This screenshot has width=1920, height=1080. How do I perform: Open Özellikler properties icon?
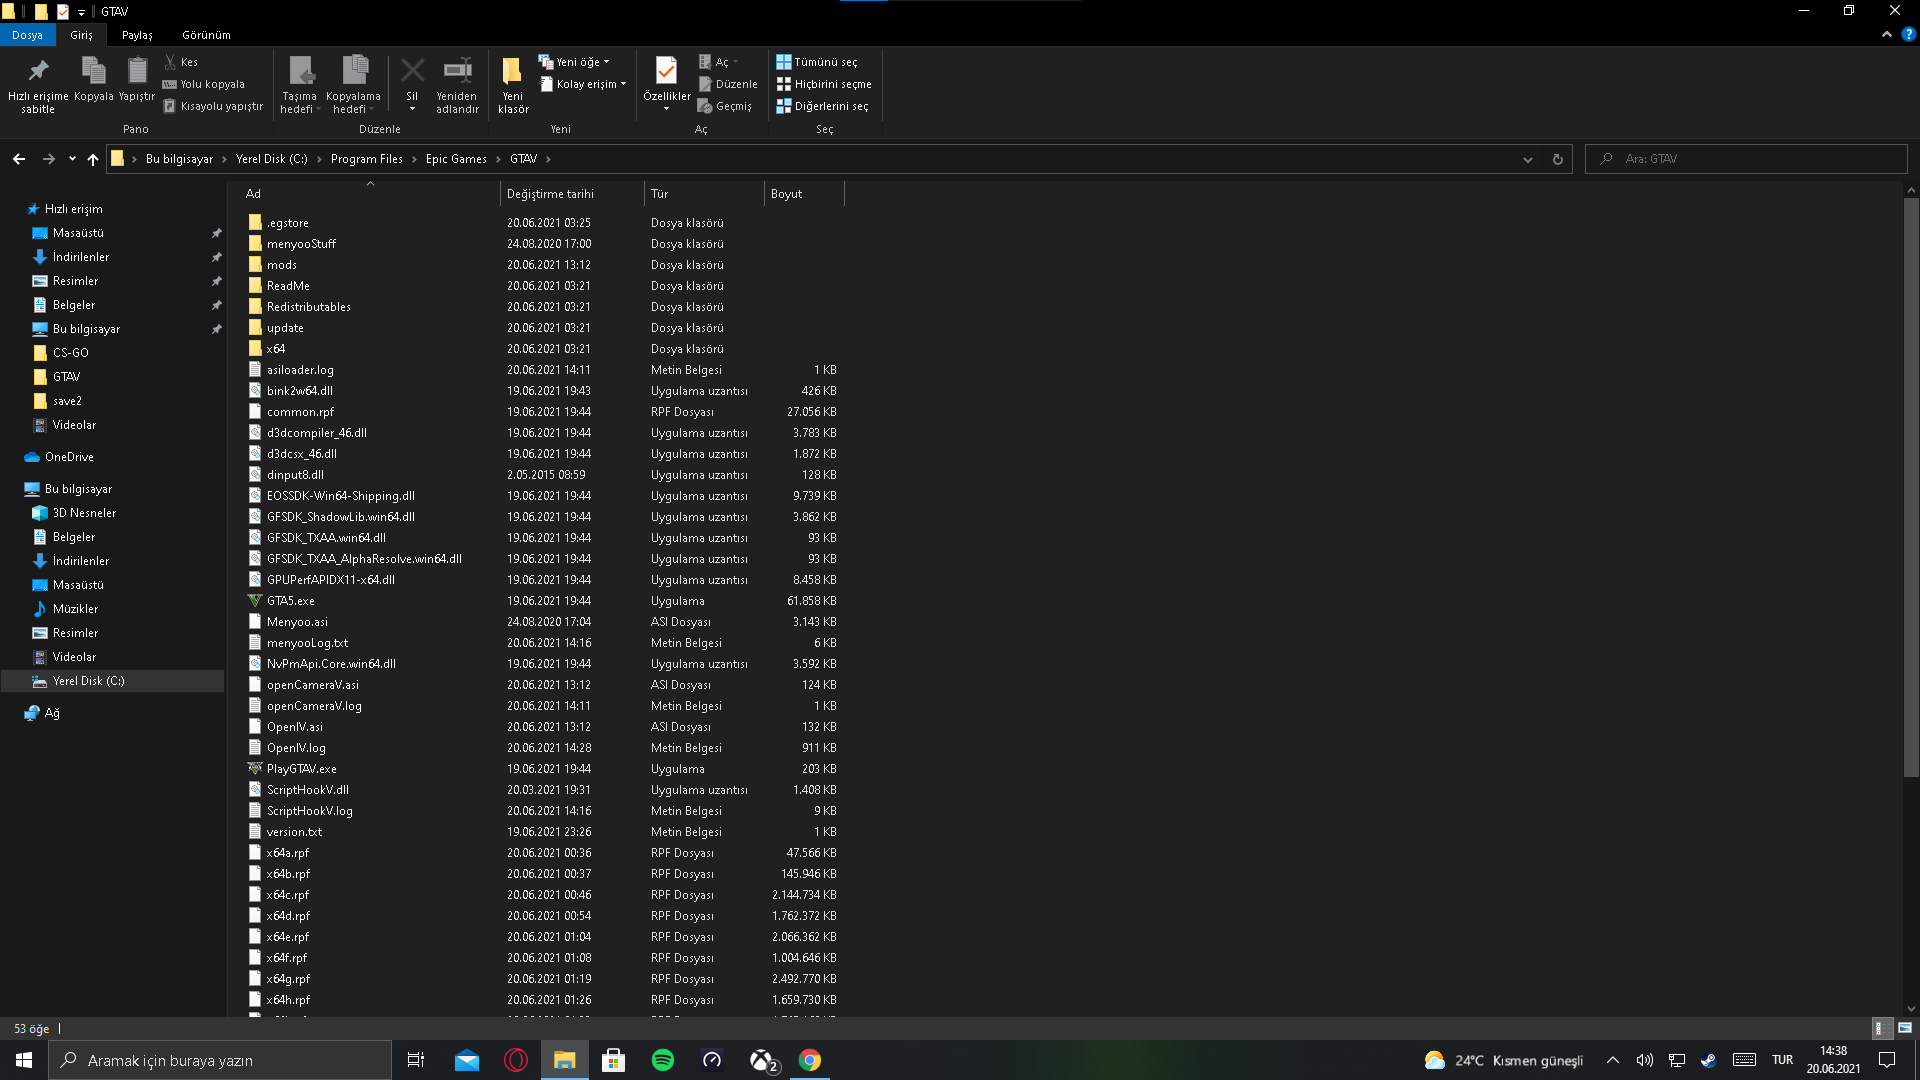666,71
